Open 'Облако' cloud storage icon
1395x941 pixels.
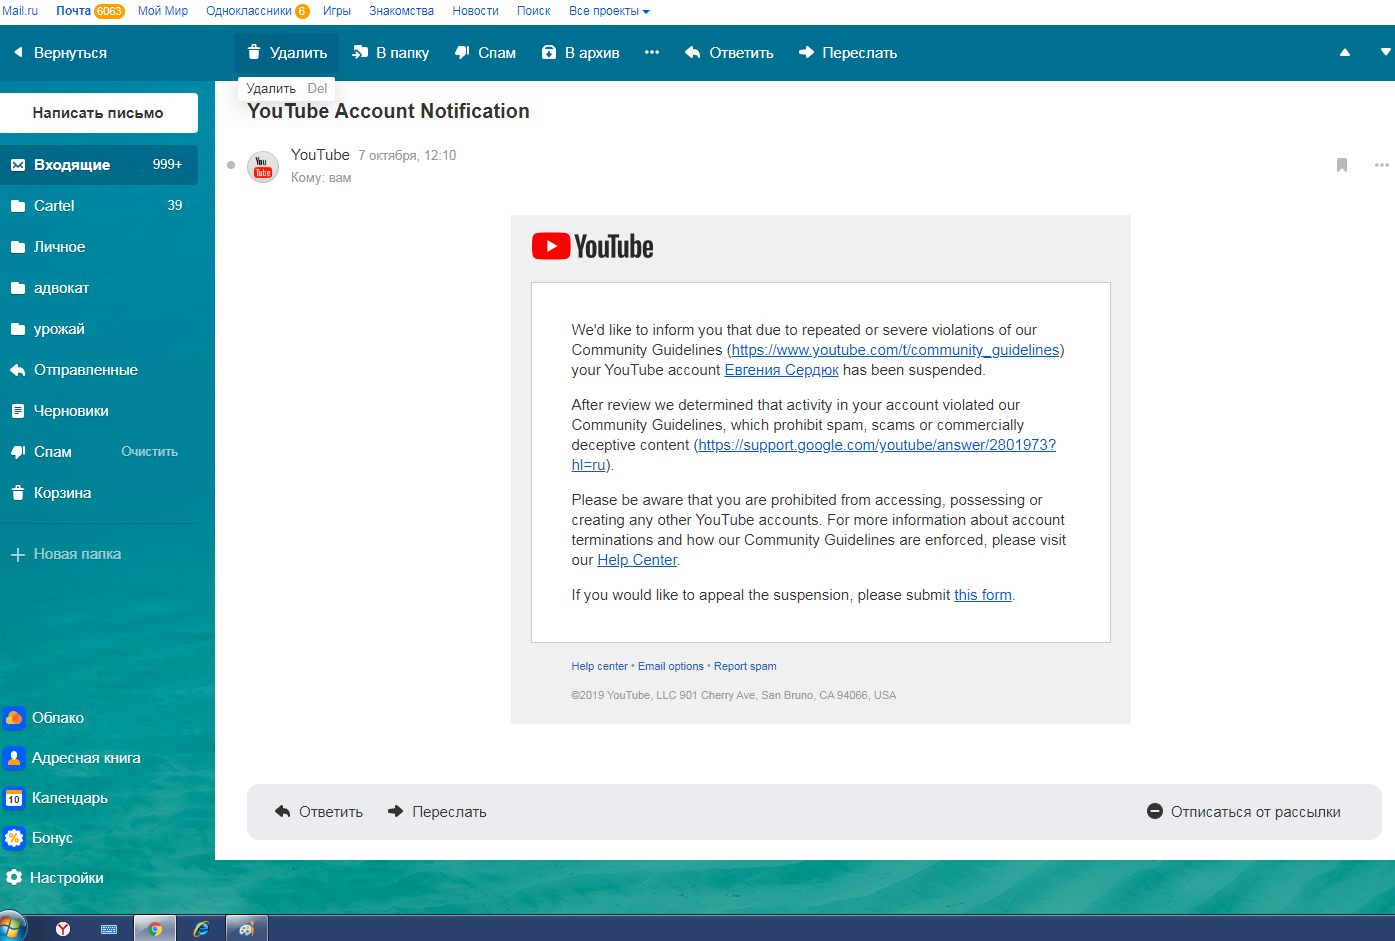pos(14,718)
